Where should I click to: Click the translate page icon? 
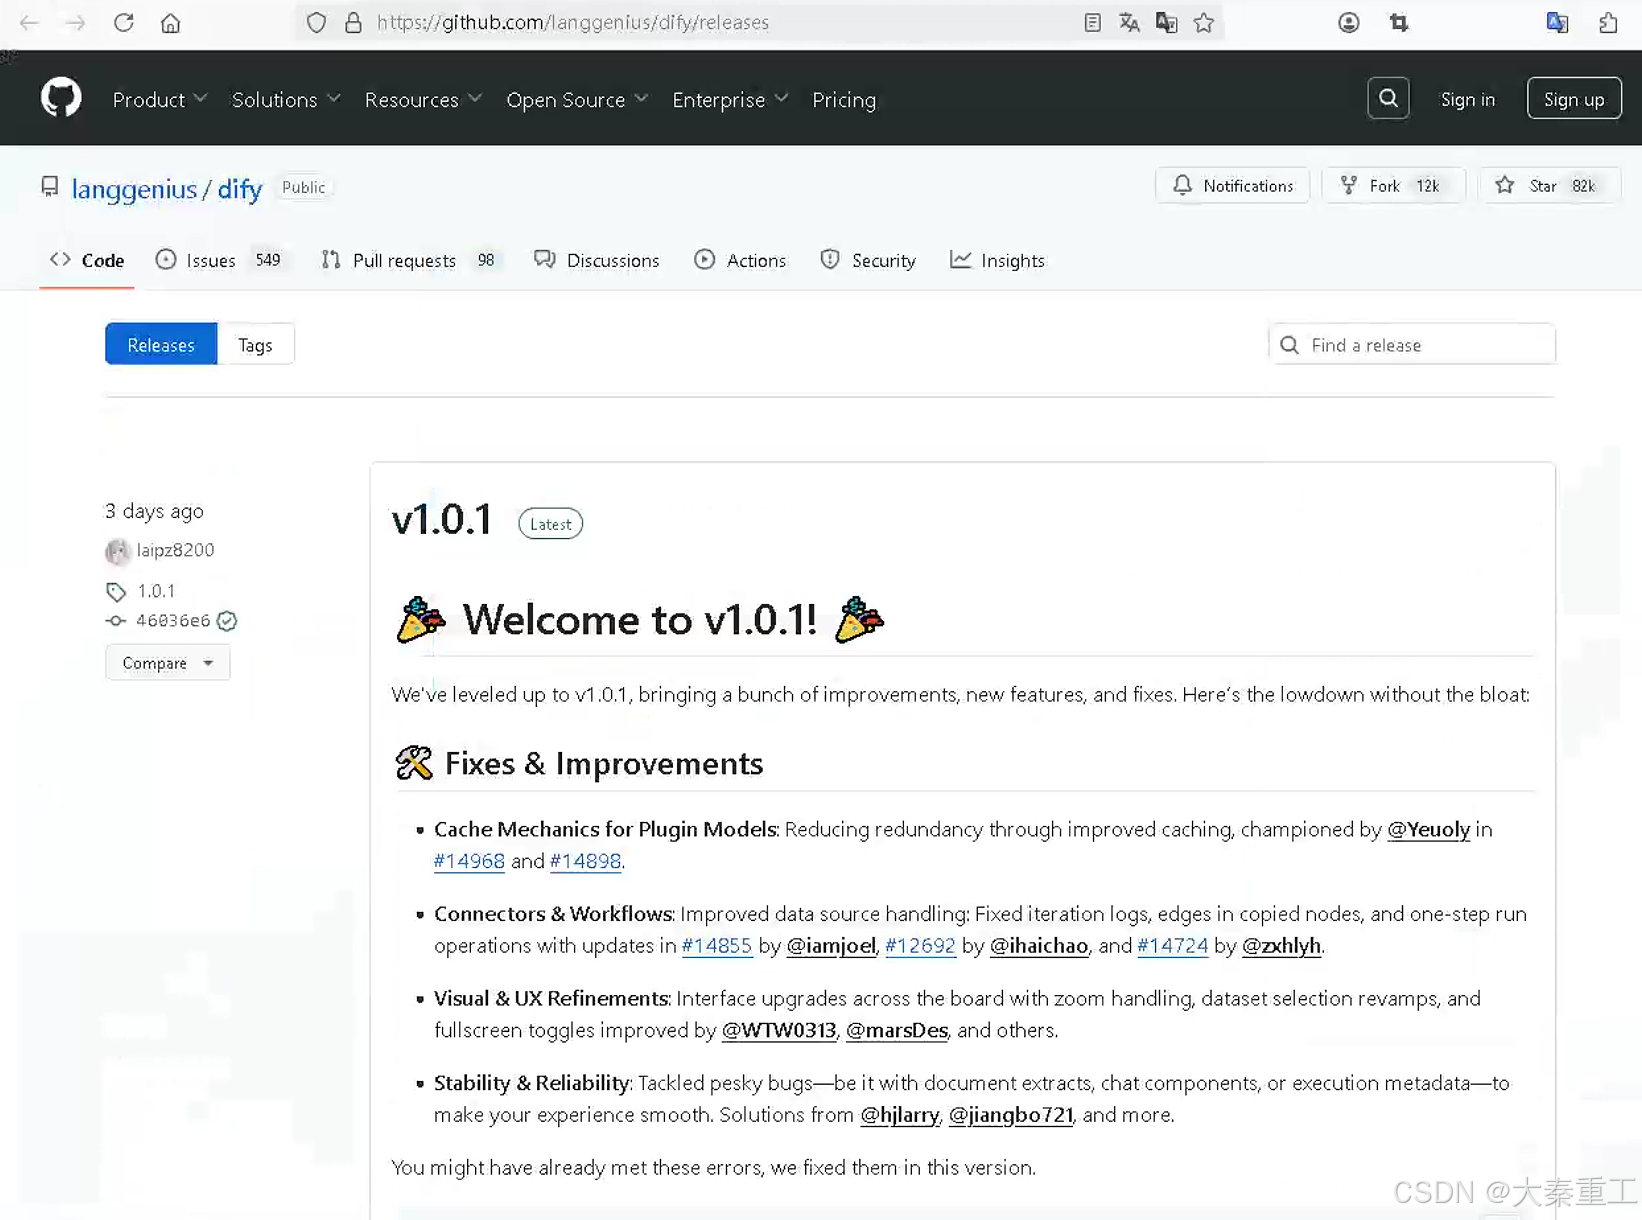(1129, 22)
